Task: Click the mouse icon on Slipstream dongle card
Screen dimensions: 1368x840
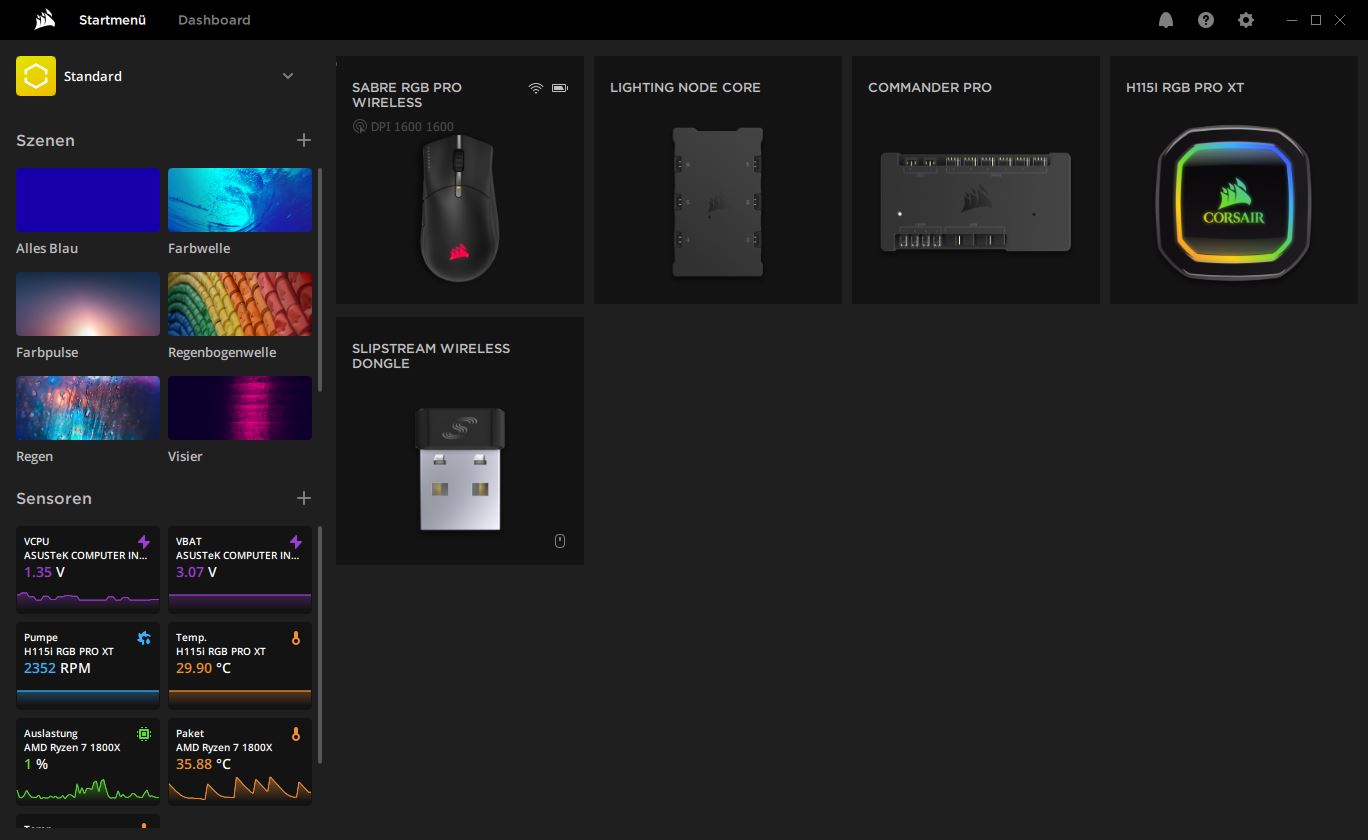Action: [560, 541]
